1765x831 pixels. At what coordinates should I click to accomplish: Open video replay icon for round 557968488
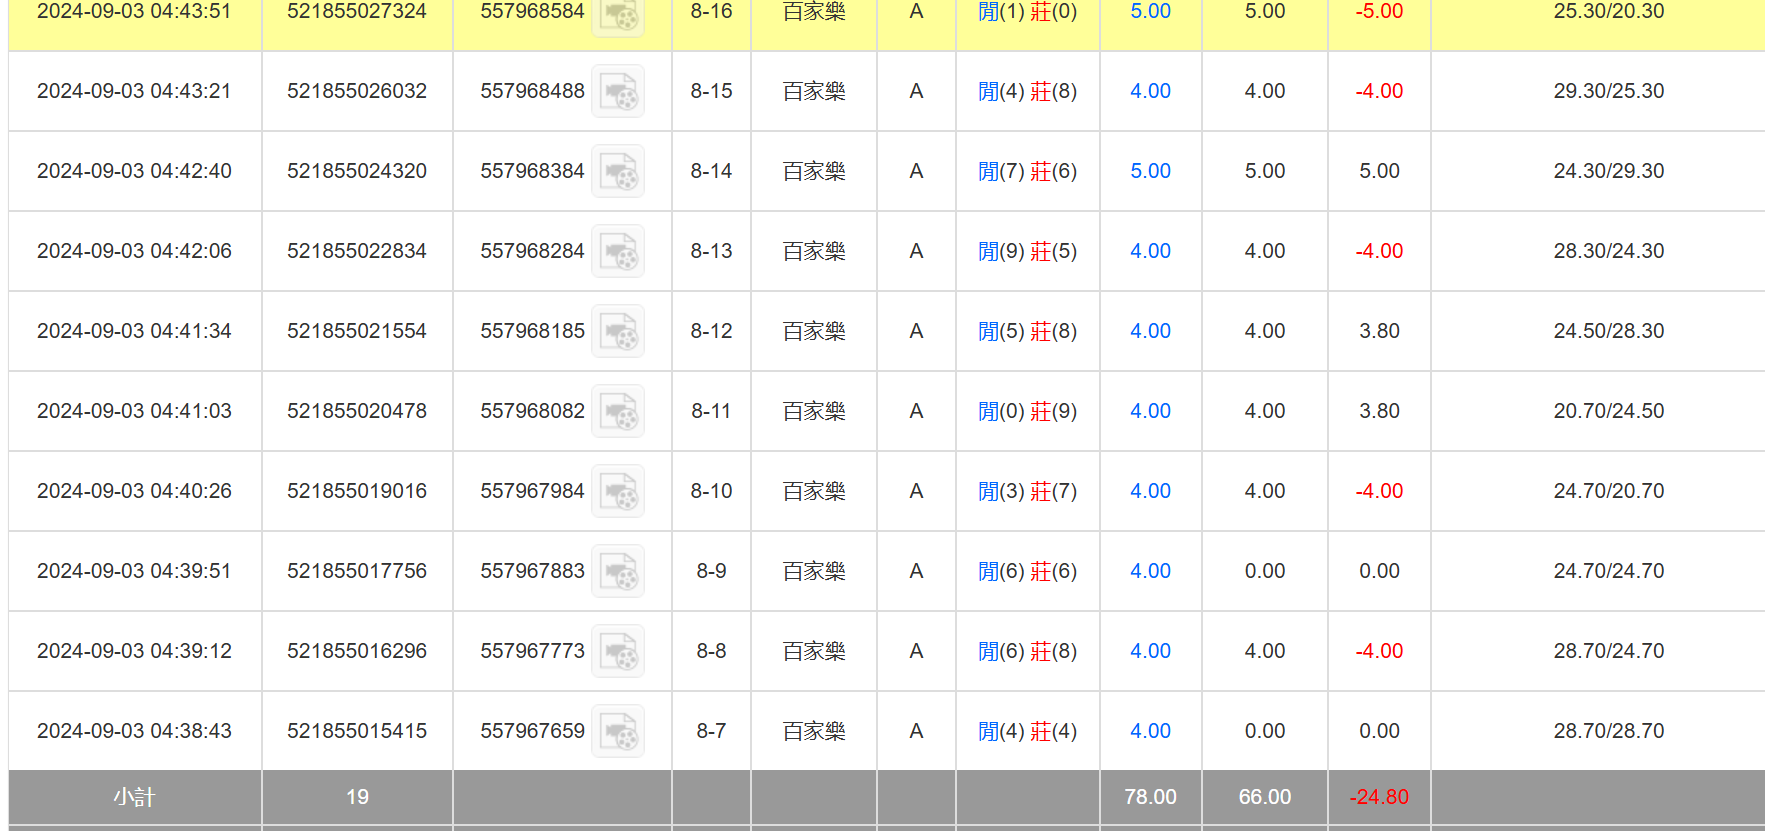tap(617, 91)
